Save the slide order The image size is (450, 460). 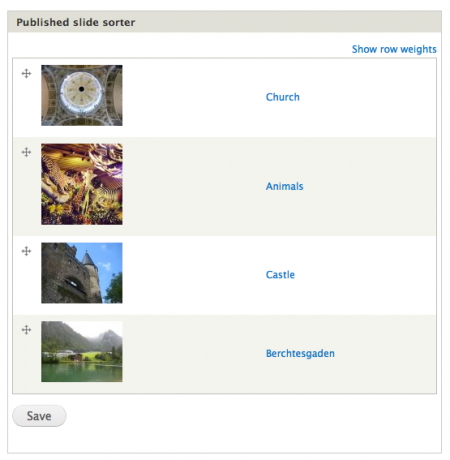point(39,416)
